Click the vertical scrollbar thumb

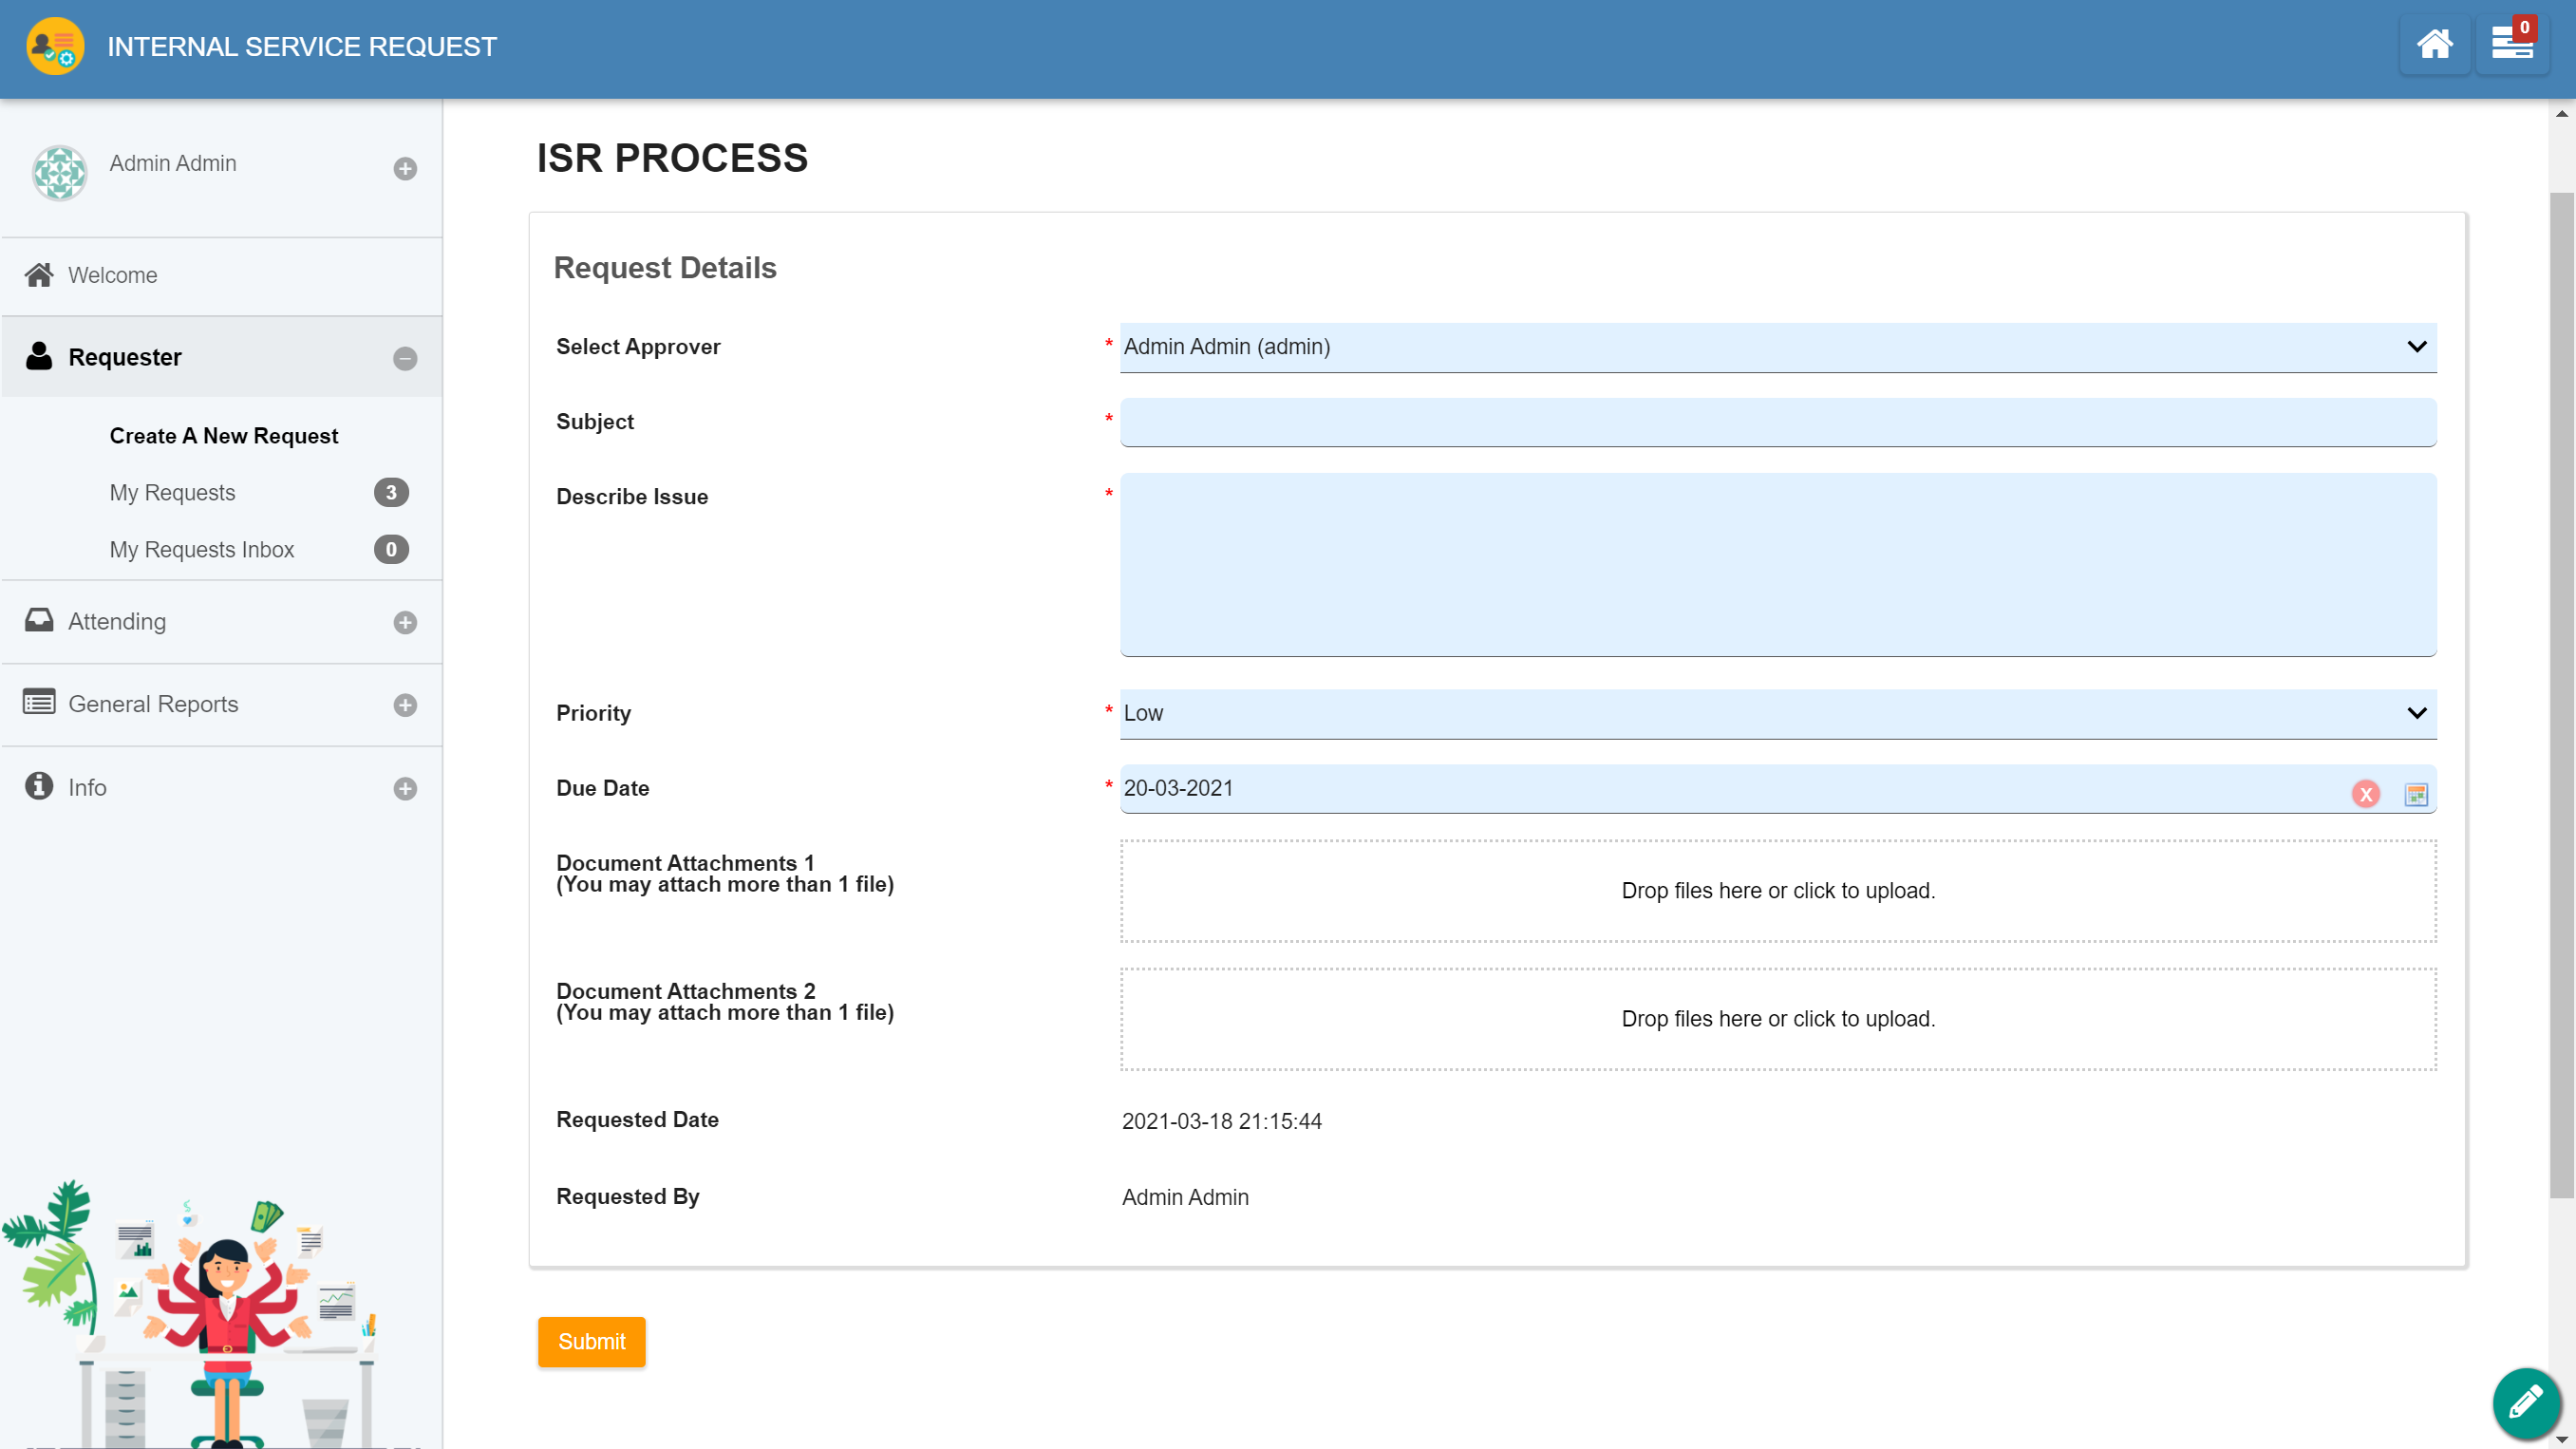[2561, 695]
